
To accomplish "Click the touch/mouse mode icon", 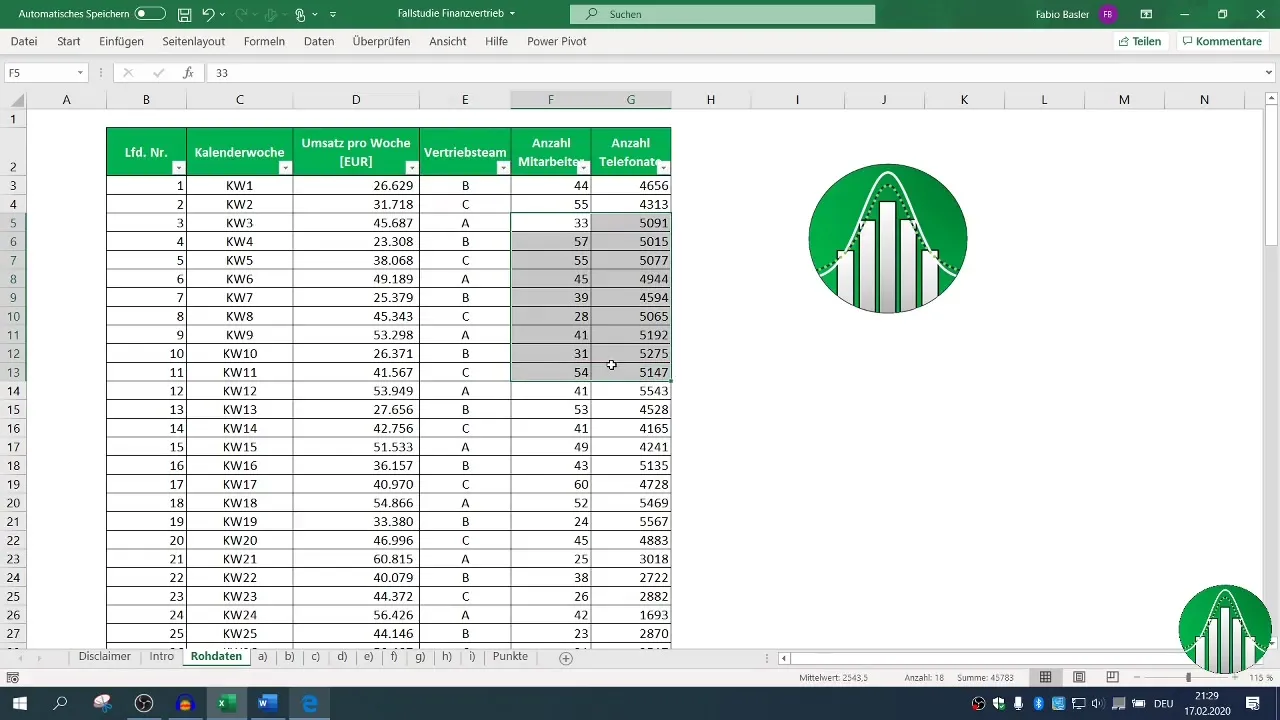I will tap(300, 15).
